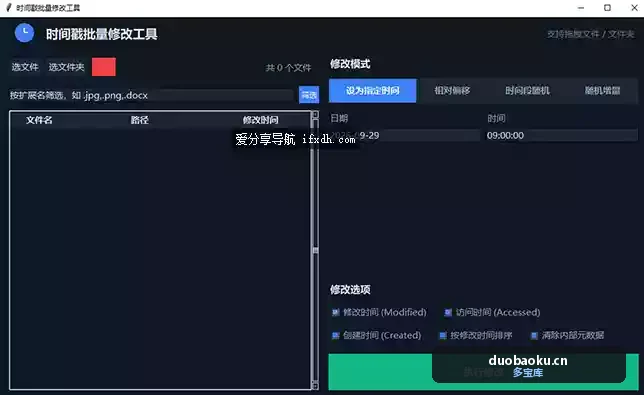Image resolution: width=644 pixels, height=395 pixels.
Task: Click the 选文件夹 button
Action: click(66, 67)
